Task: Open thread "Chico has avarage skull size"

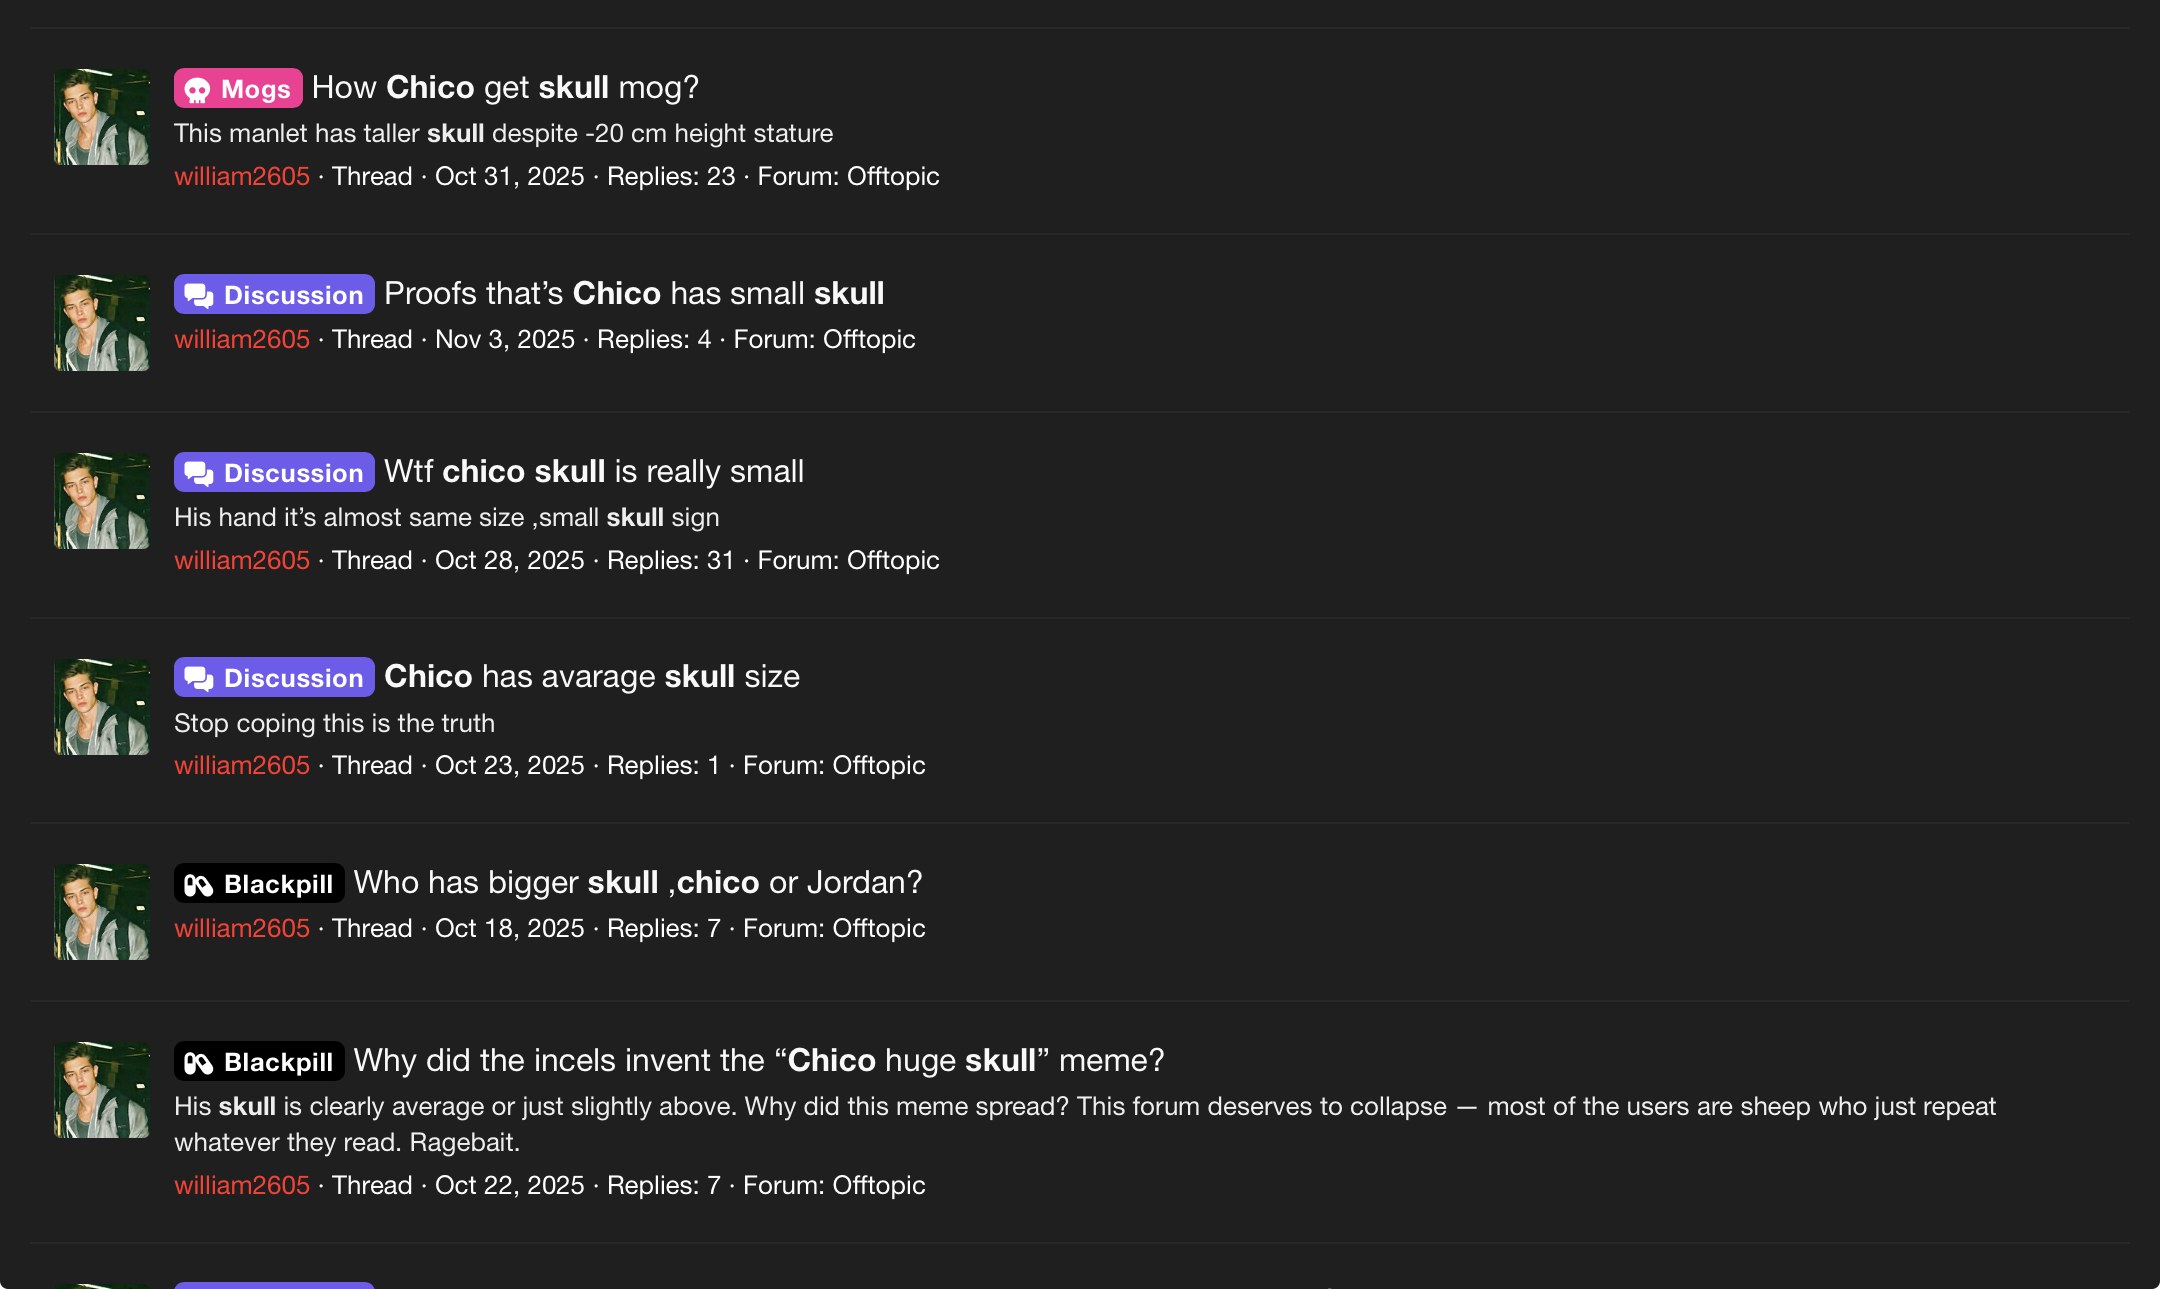Action: (592, 677)
